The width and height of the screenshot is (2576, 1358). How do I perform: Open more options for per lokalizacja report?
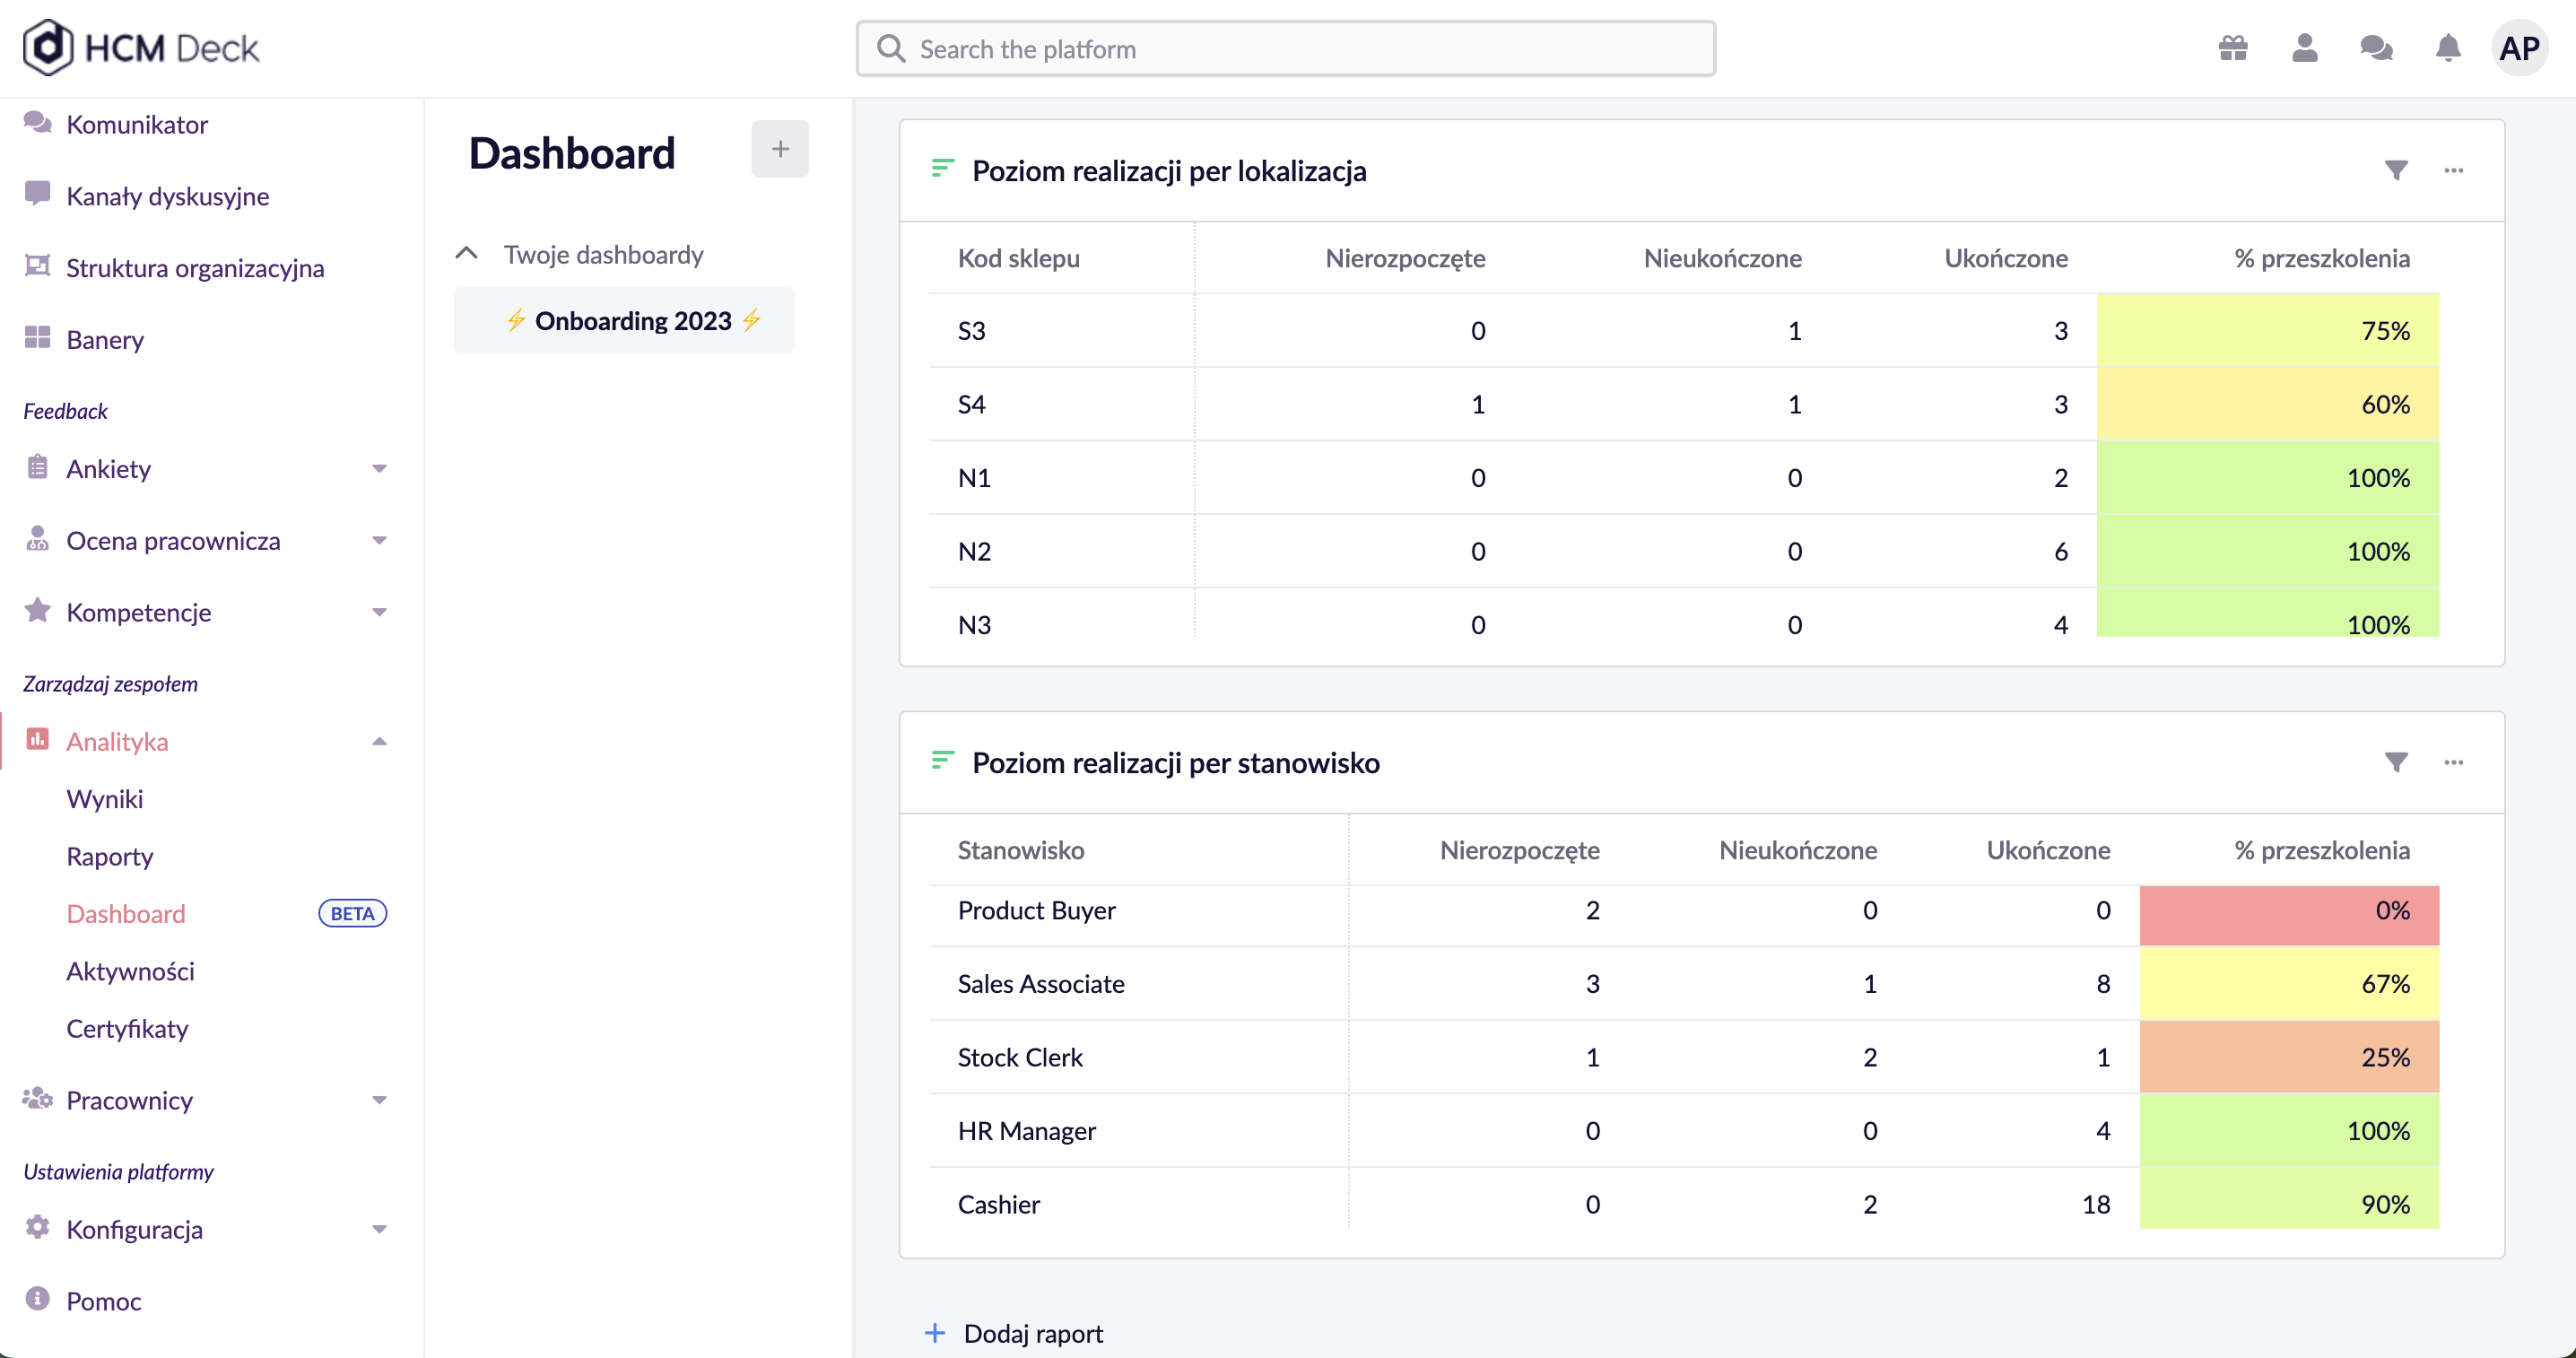pyautogui.click(x=2454, y=170)
